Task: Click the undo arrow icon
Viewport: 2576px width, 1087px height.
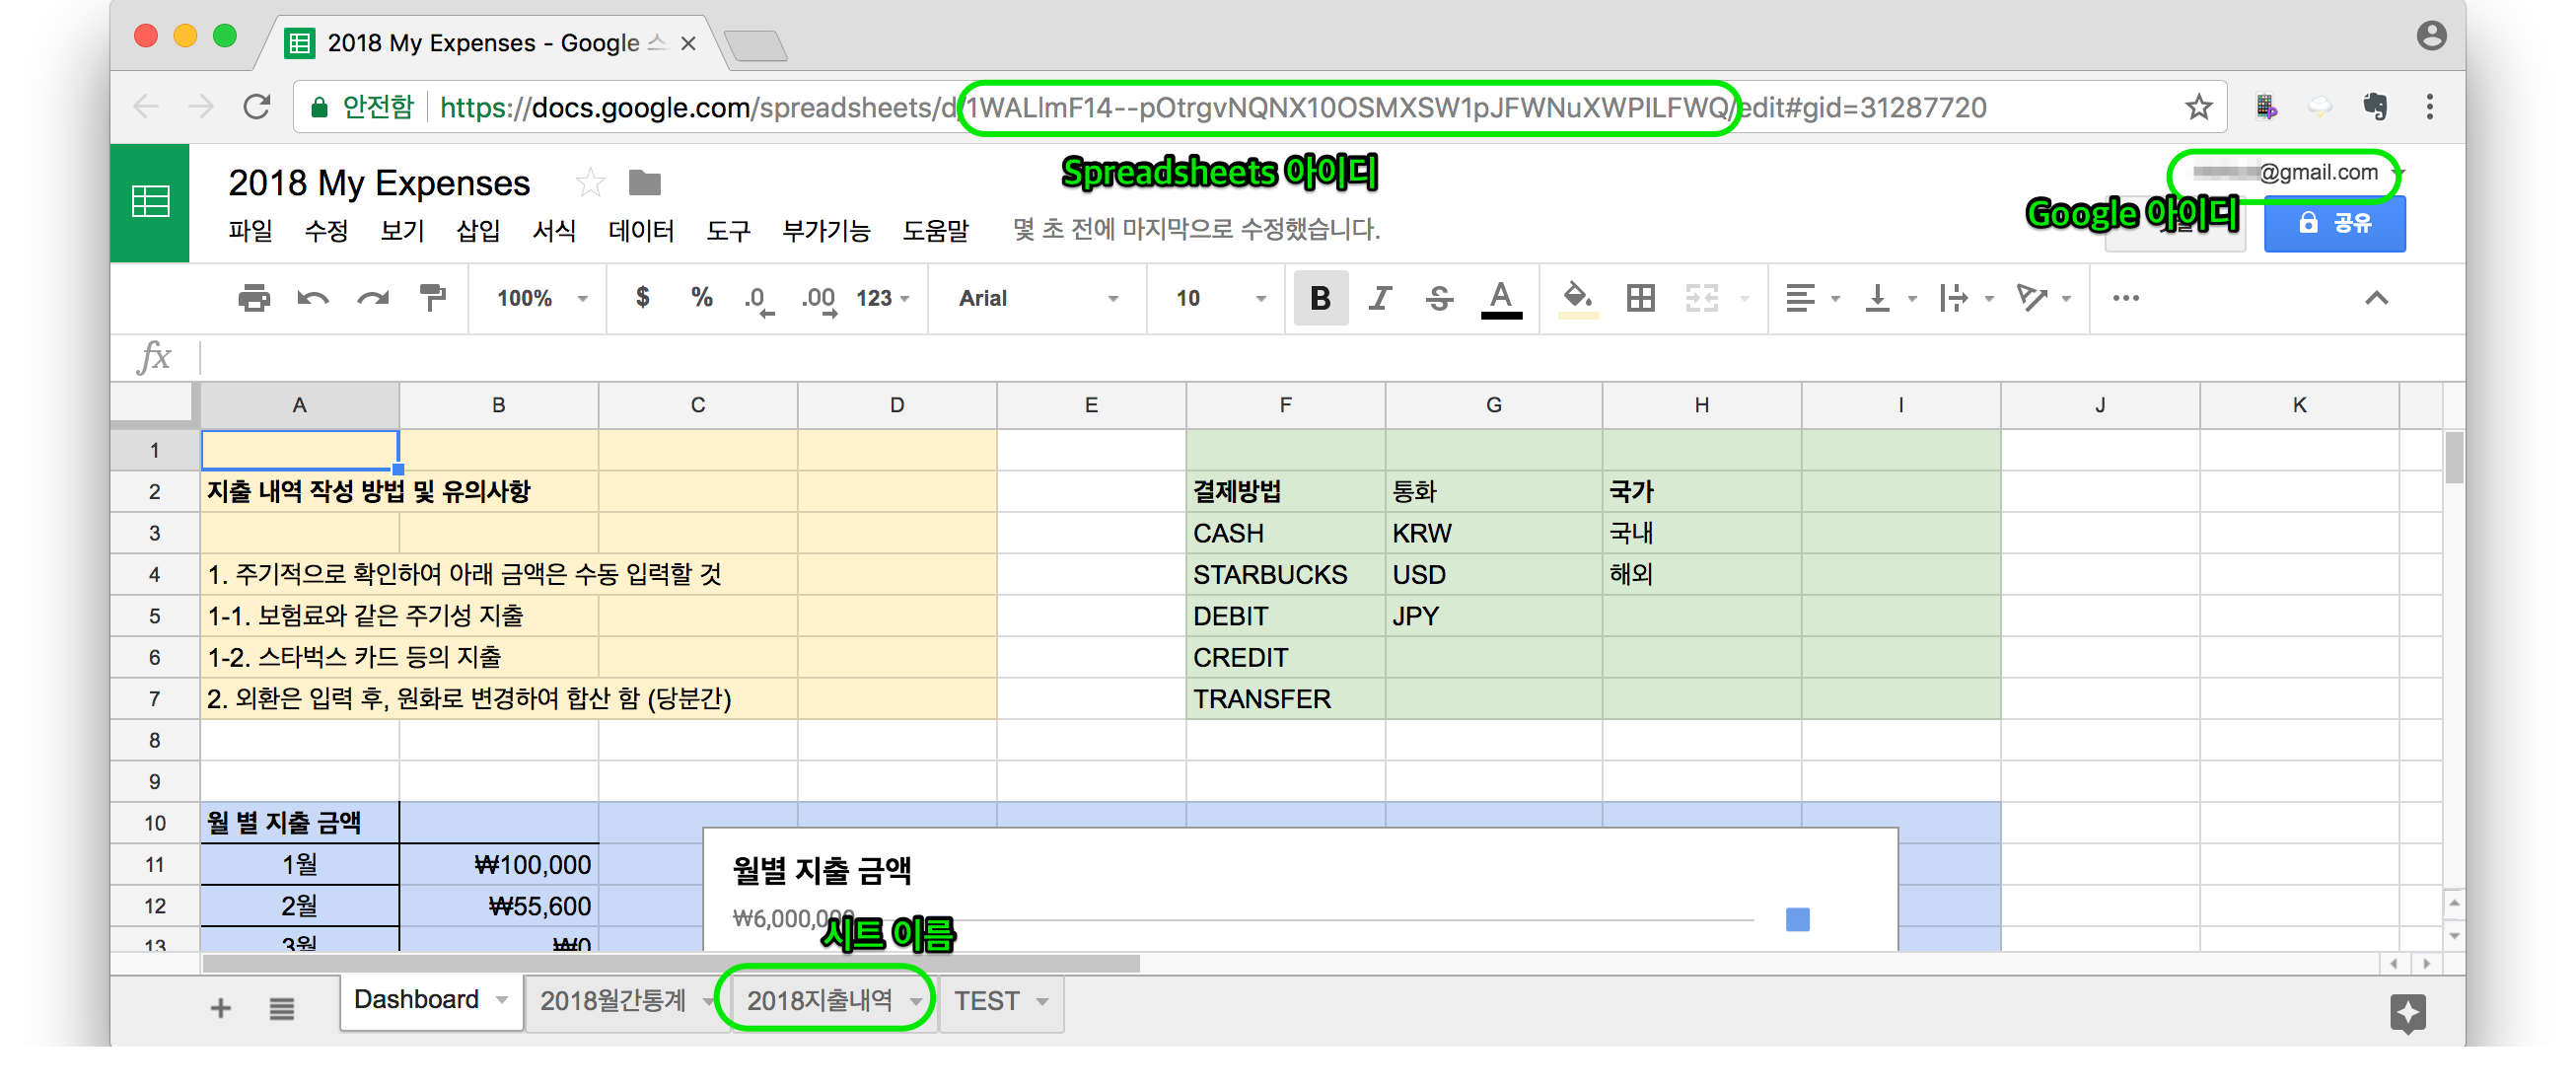Action: click(x=313, y=298)
